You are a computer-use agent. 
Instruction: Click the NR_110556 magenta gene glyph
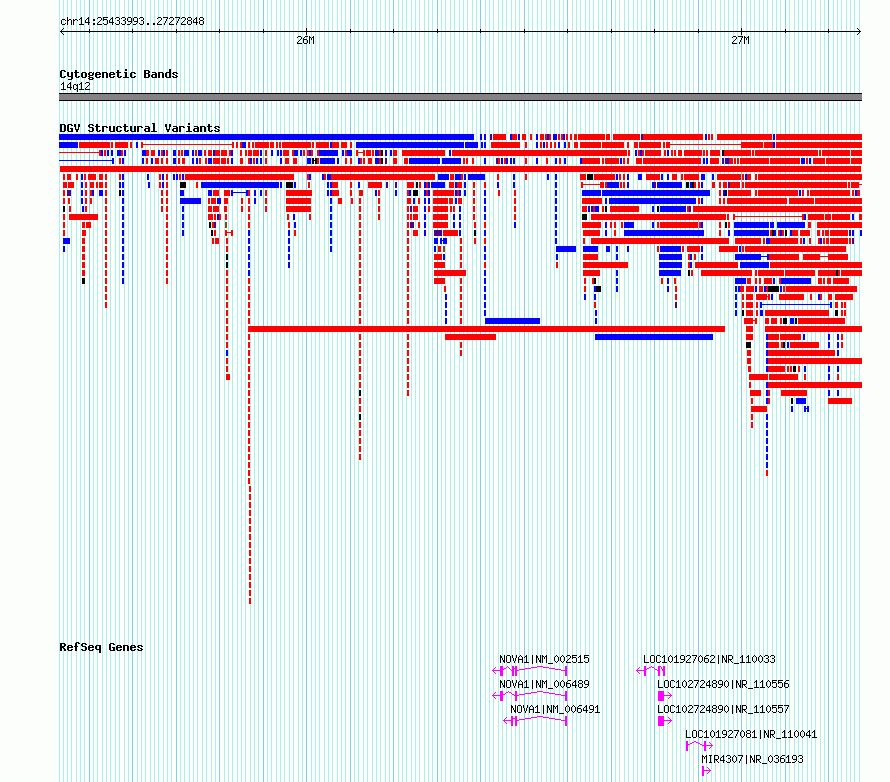click(x=665, y=696)
